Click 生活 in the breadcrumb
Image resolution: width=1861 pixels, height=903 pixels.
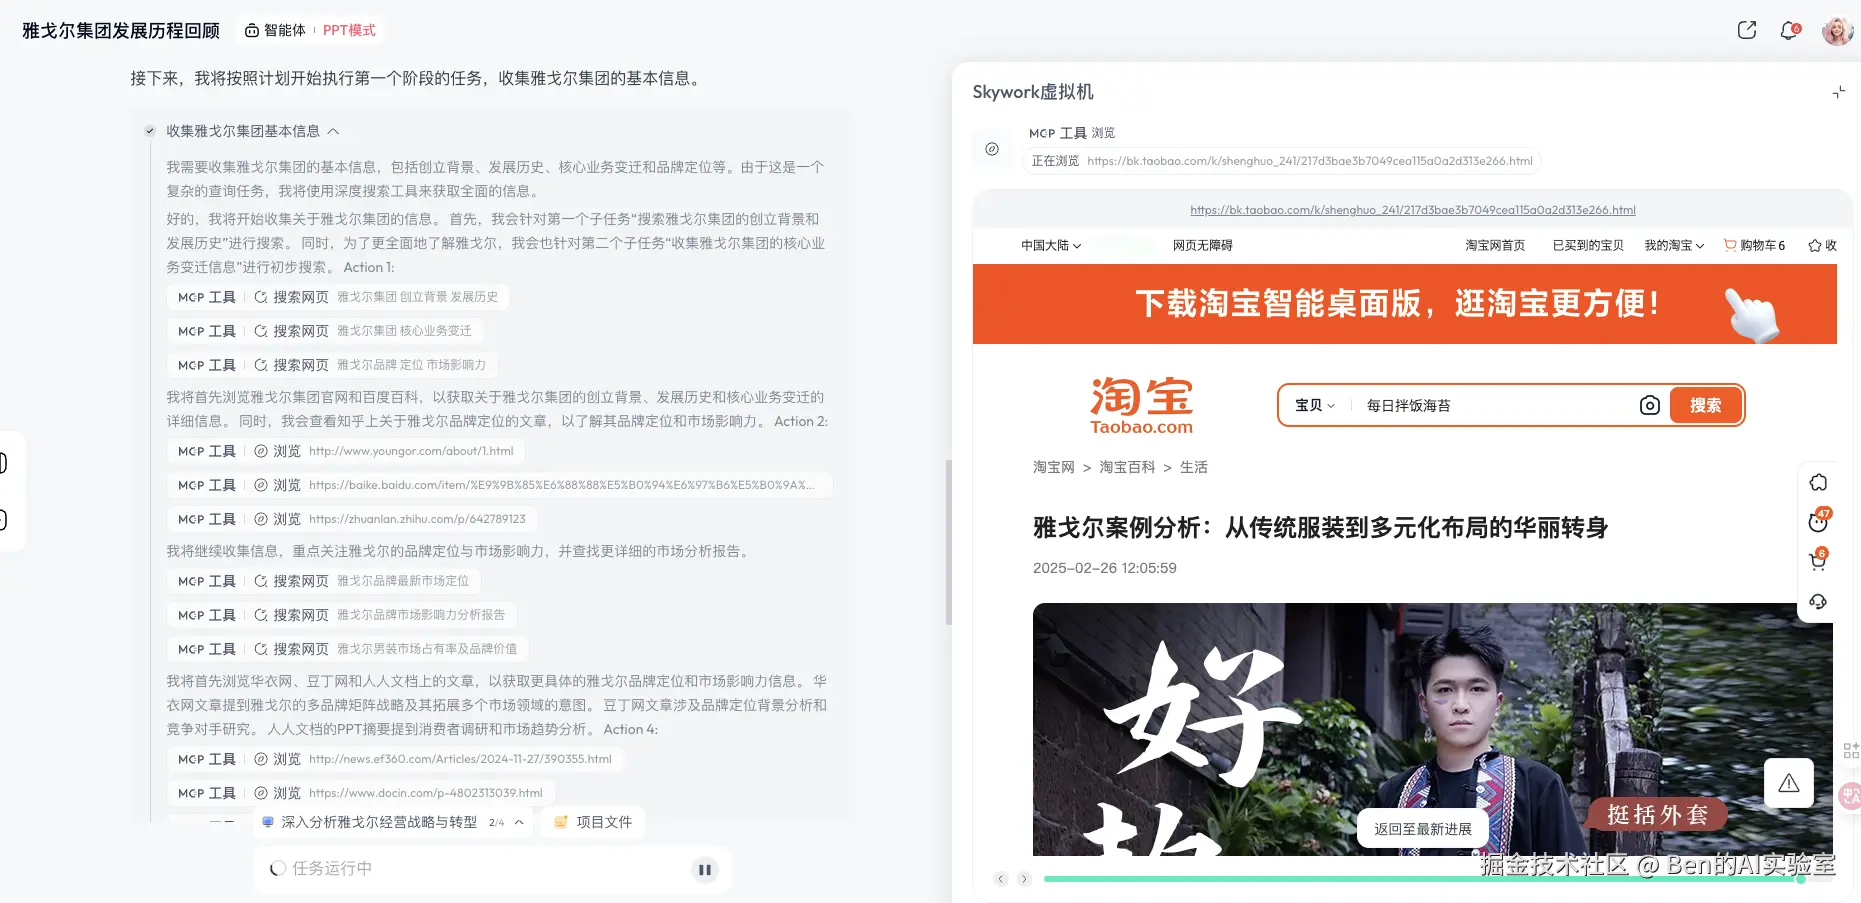(1194, 467)
